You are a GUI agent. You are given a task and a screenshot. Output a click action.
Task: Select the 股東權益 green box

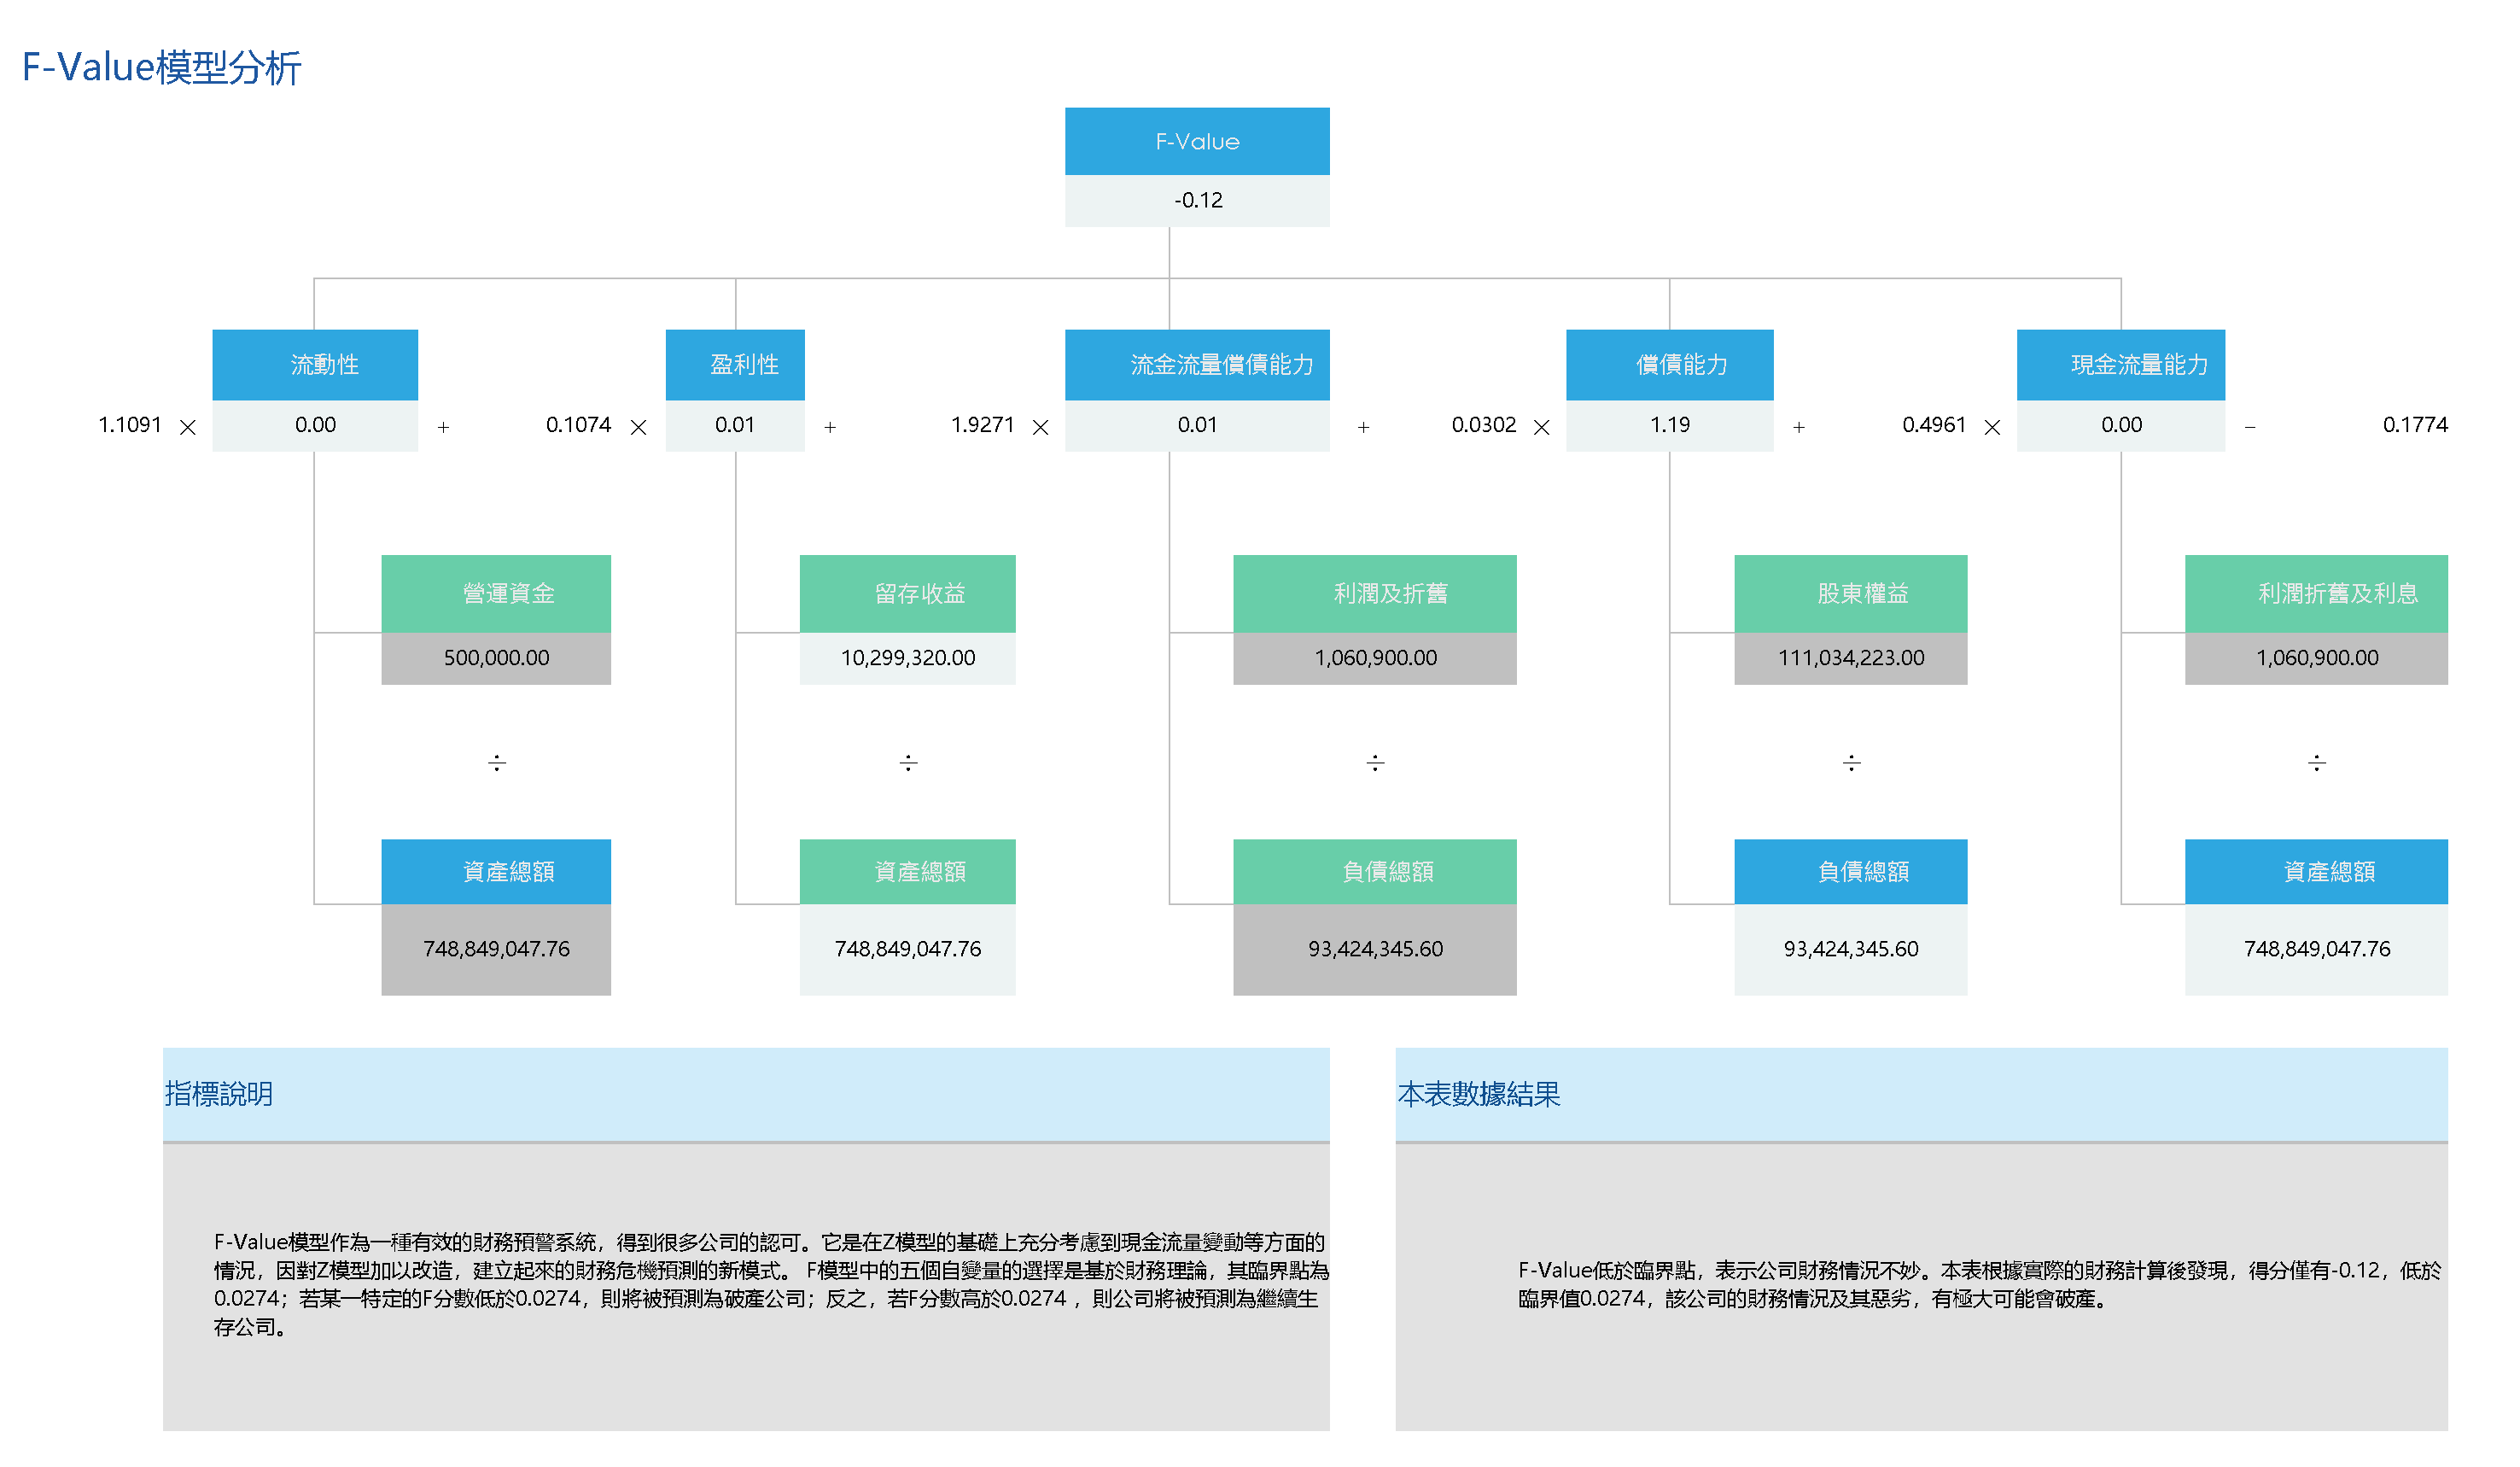pyautogui.click(x=1851, y=594)
